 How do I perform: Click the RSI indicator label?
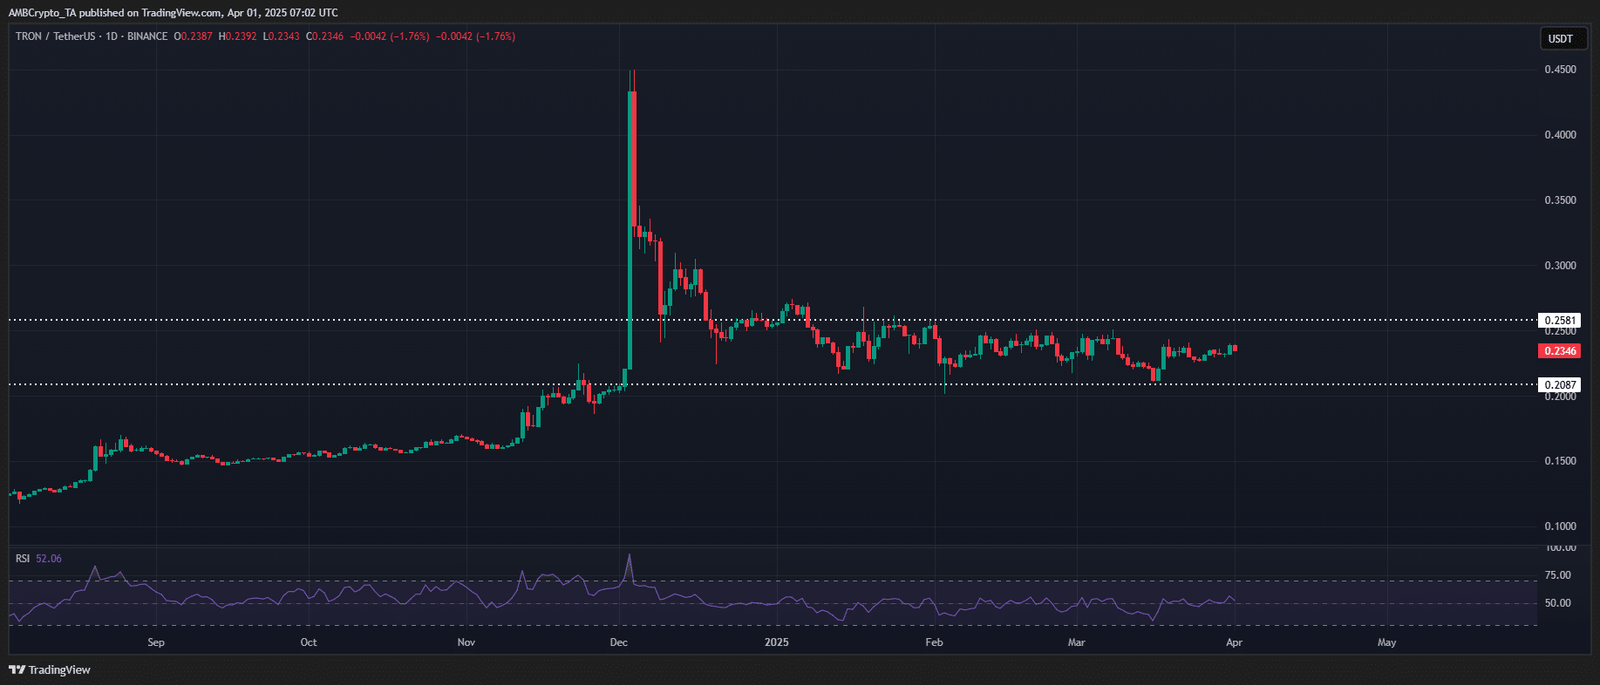coord(22,558)
